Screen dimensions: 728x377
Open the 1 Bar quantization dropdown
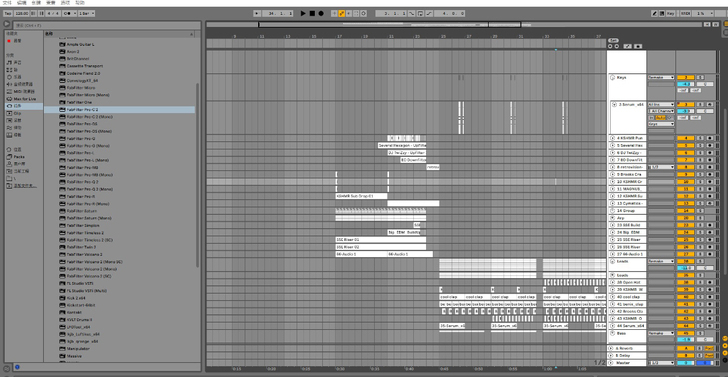86,13
